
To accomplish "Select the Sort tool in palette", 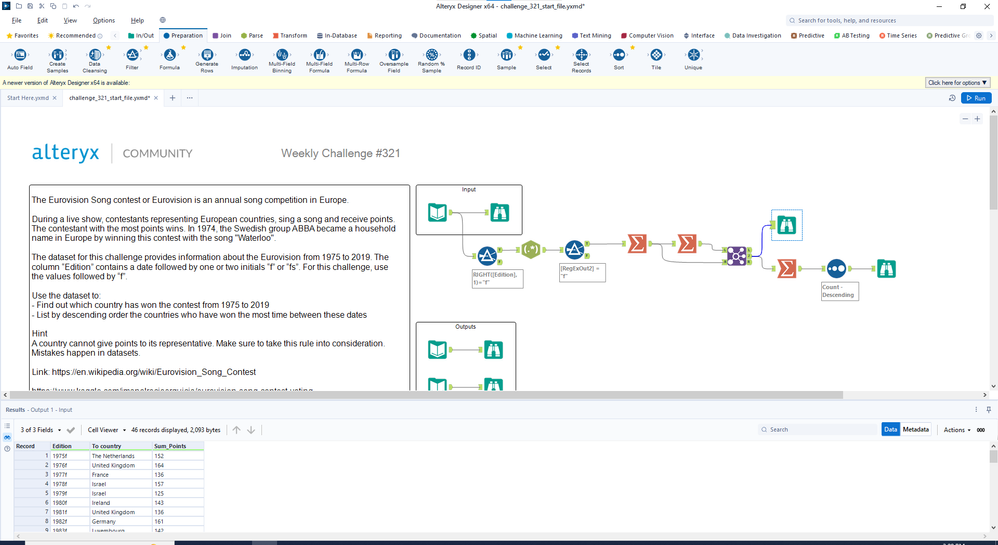I will pyautogui.click(x=619, y=59).
